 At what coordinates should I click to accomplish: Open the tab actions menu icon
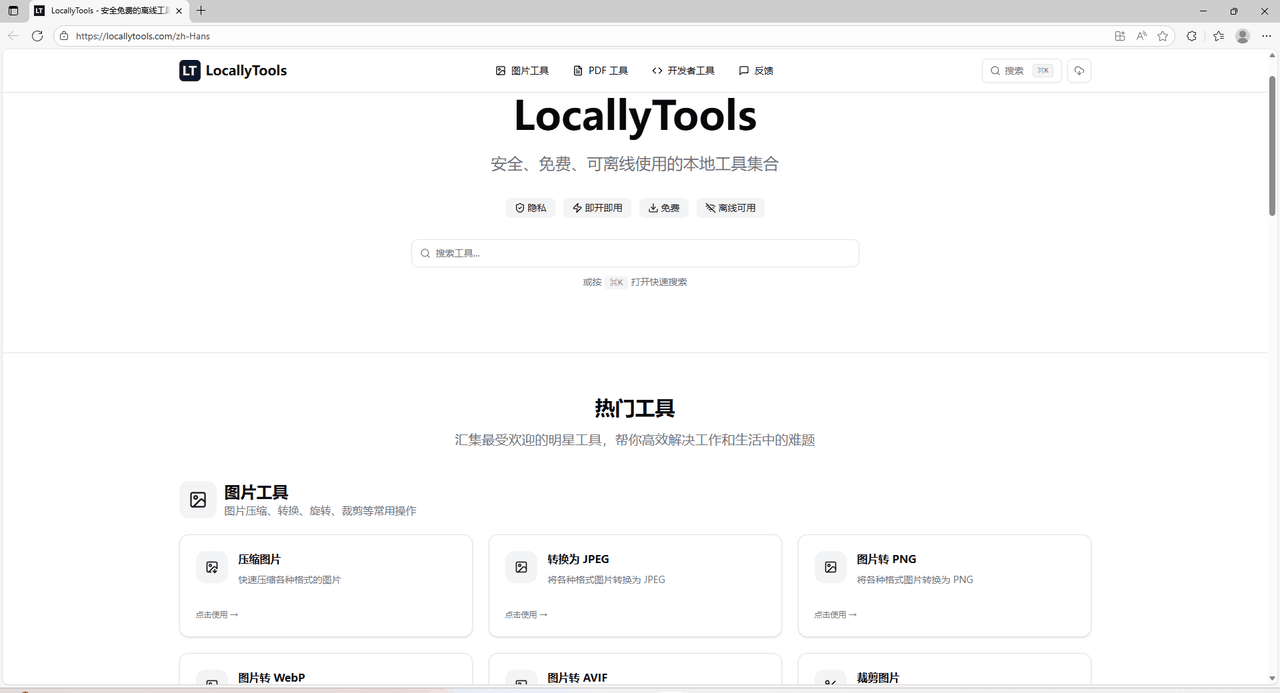tap(13, 11)
